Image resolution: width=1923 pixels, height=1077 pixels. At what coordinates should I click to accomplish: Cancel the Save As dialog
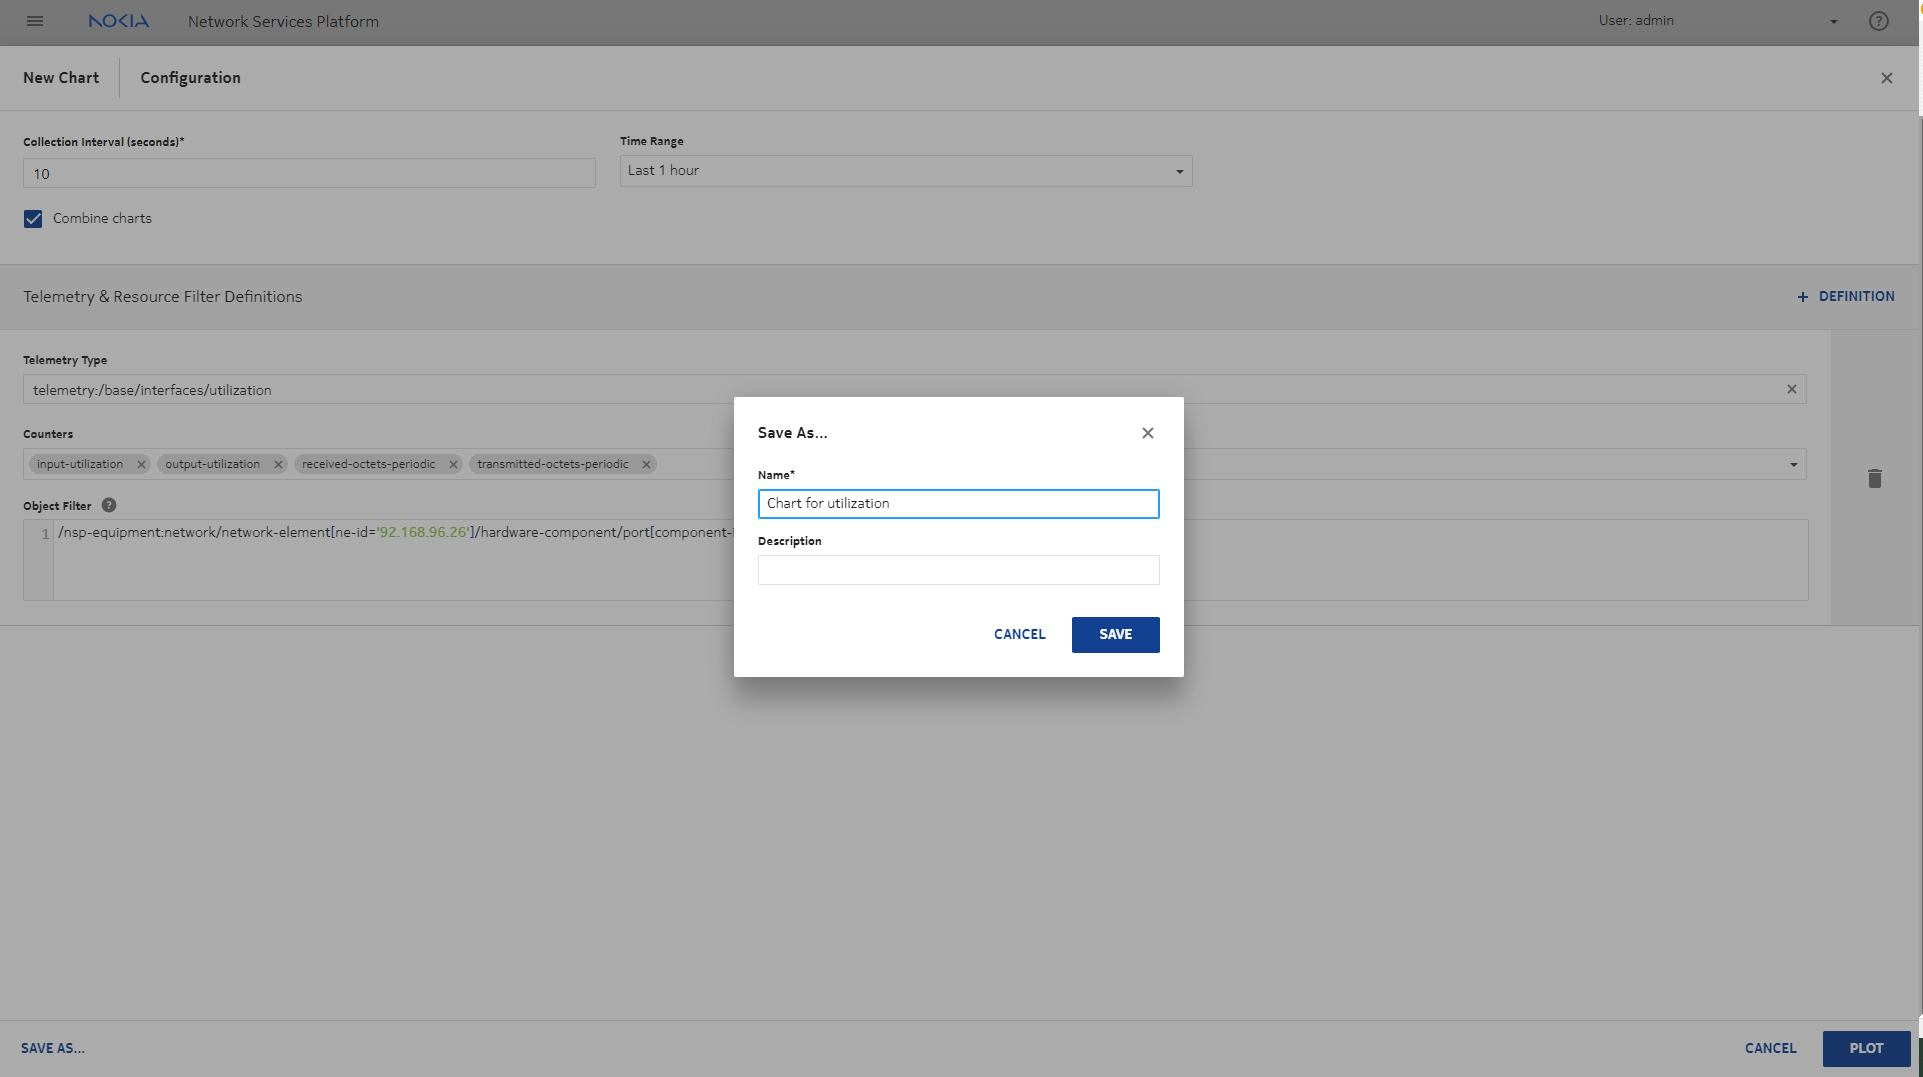[x=1019, y=635]
